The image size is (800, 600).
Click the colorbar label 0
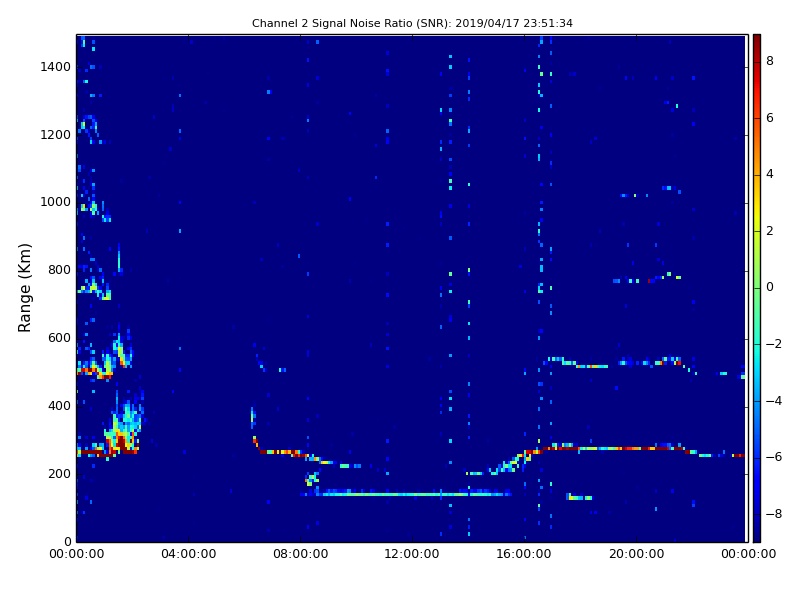pyautogui.click(x=770, y=287)
